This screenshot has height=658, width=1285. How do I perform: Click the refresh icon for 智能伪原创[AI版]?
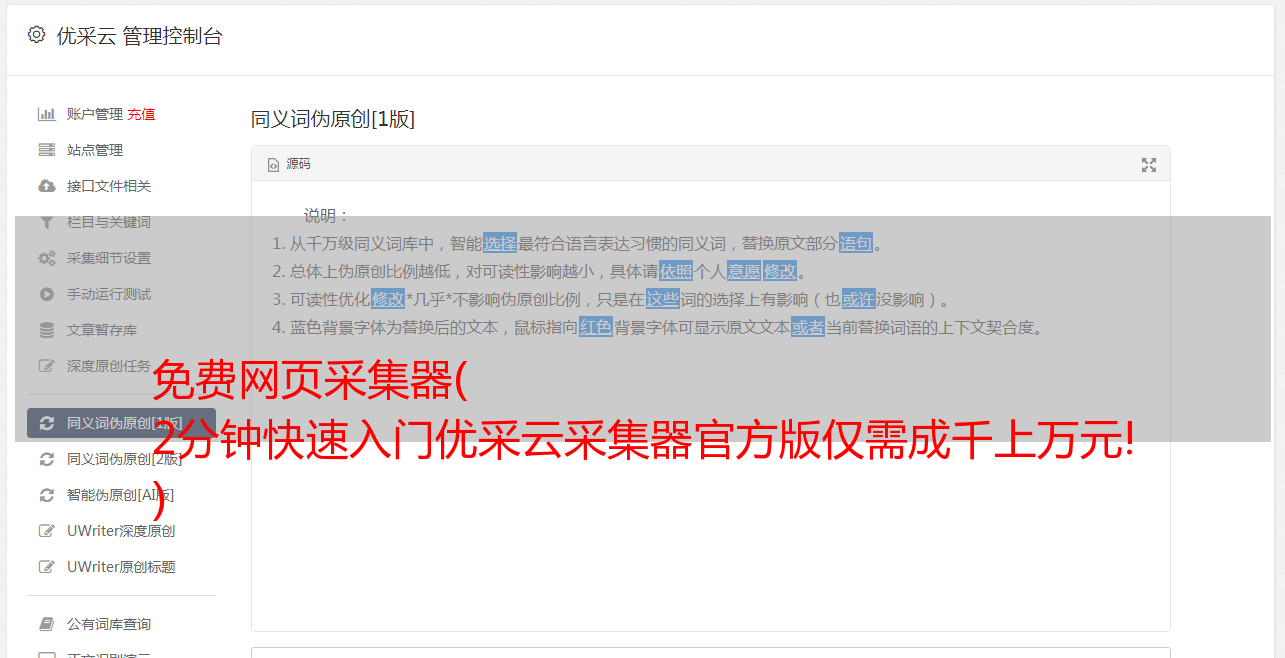[x=46, y=495]
